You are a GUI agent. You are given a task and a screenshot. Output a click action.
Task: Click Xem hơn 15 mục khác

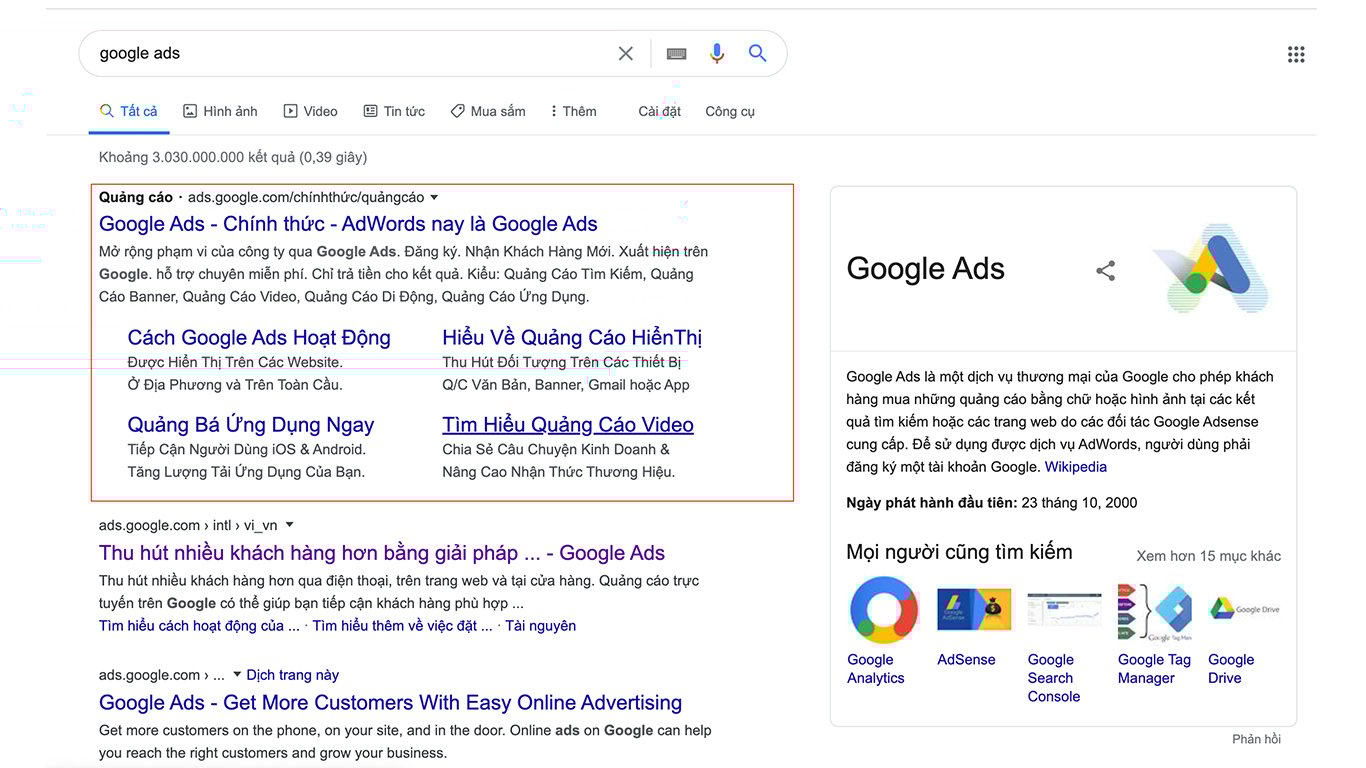pos(1208,556)
